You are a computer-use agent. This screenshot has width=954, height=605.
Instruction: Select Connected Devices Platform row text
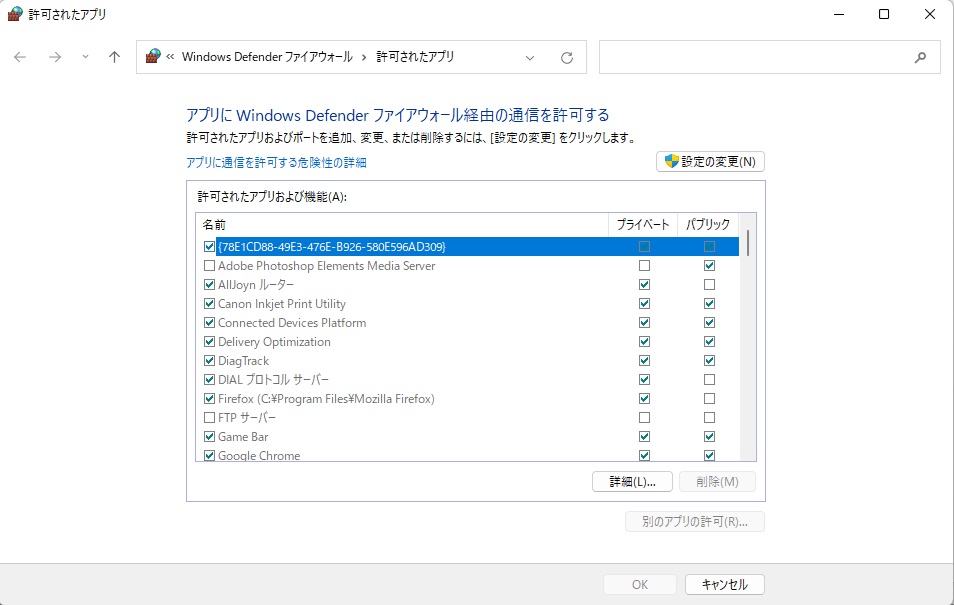pyautogui.click(x=292, y=323)
